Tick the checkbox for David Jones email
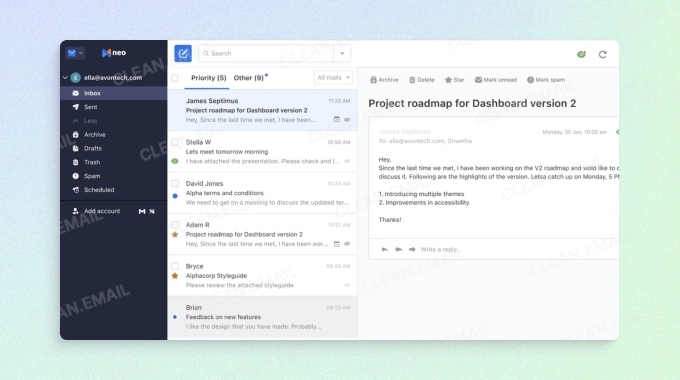This screenshot has height=380, width=680. (175, 183)
